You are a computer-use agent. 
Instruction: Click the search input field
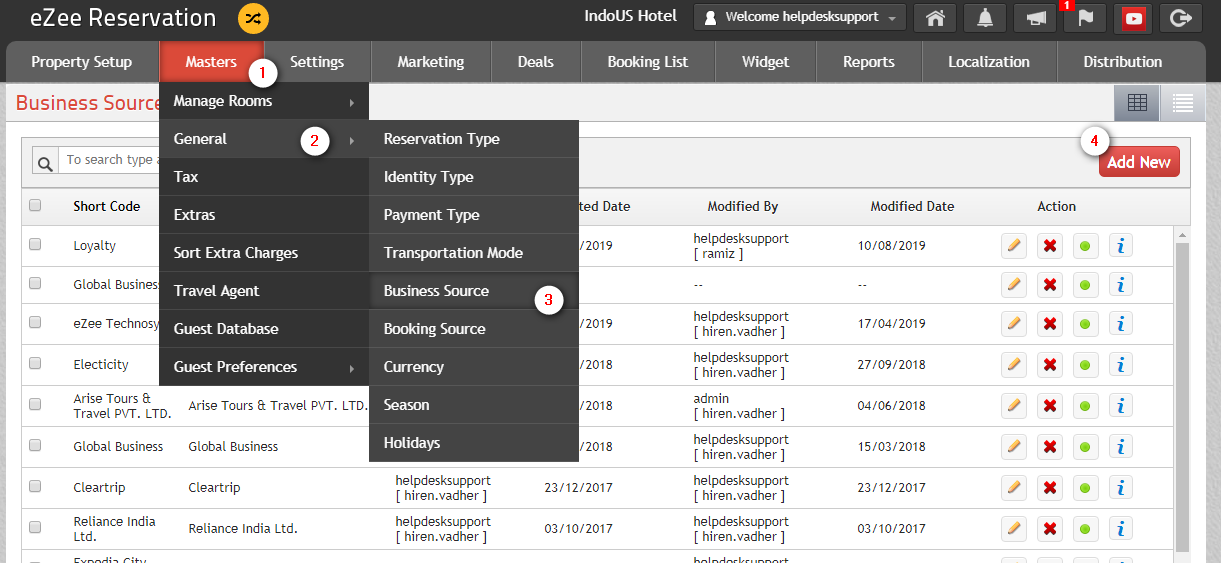click(109, 160)
